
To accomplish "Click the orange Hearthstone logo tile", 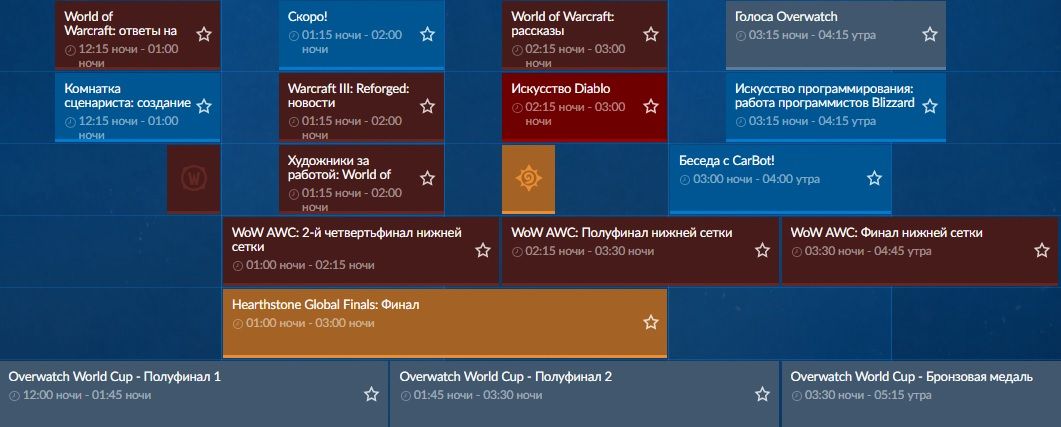I will click(x=528, y=179).
